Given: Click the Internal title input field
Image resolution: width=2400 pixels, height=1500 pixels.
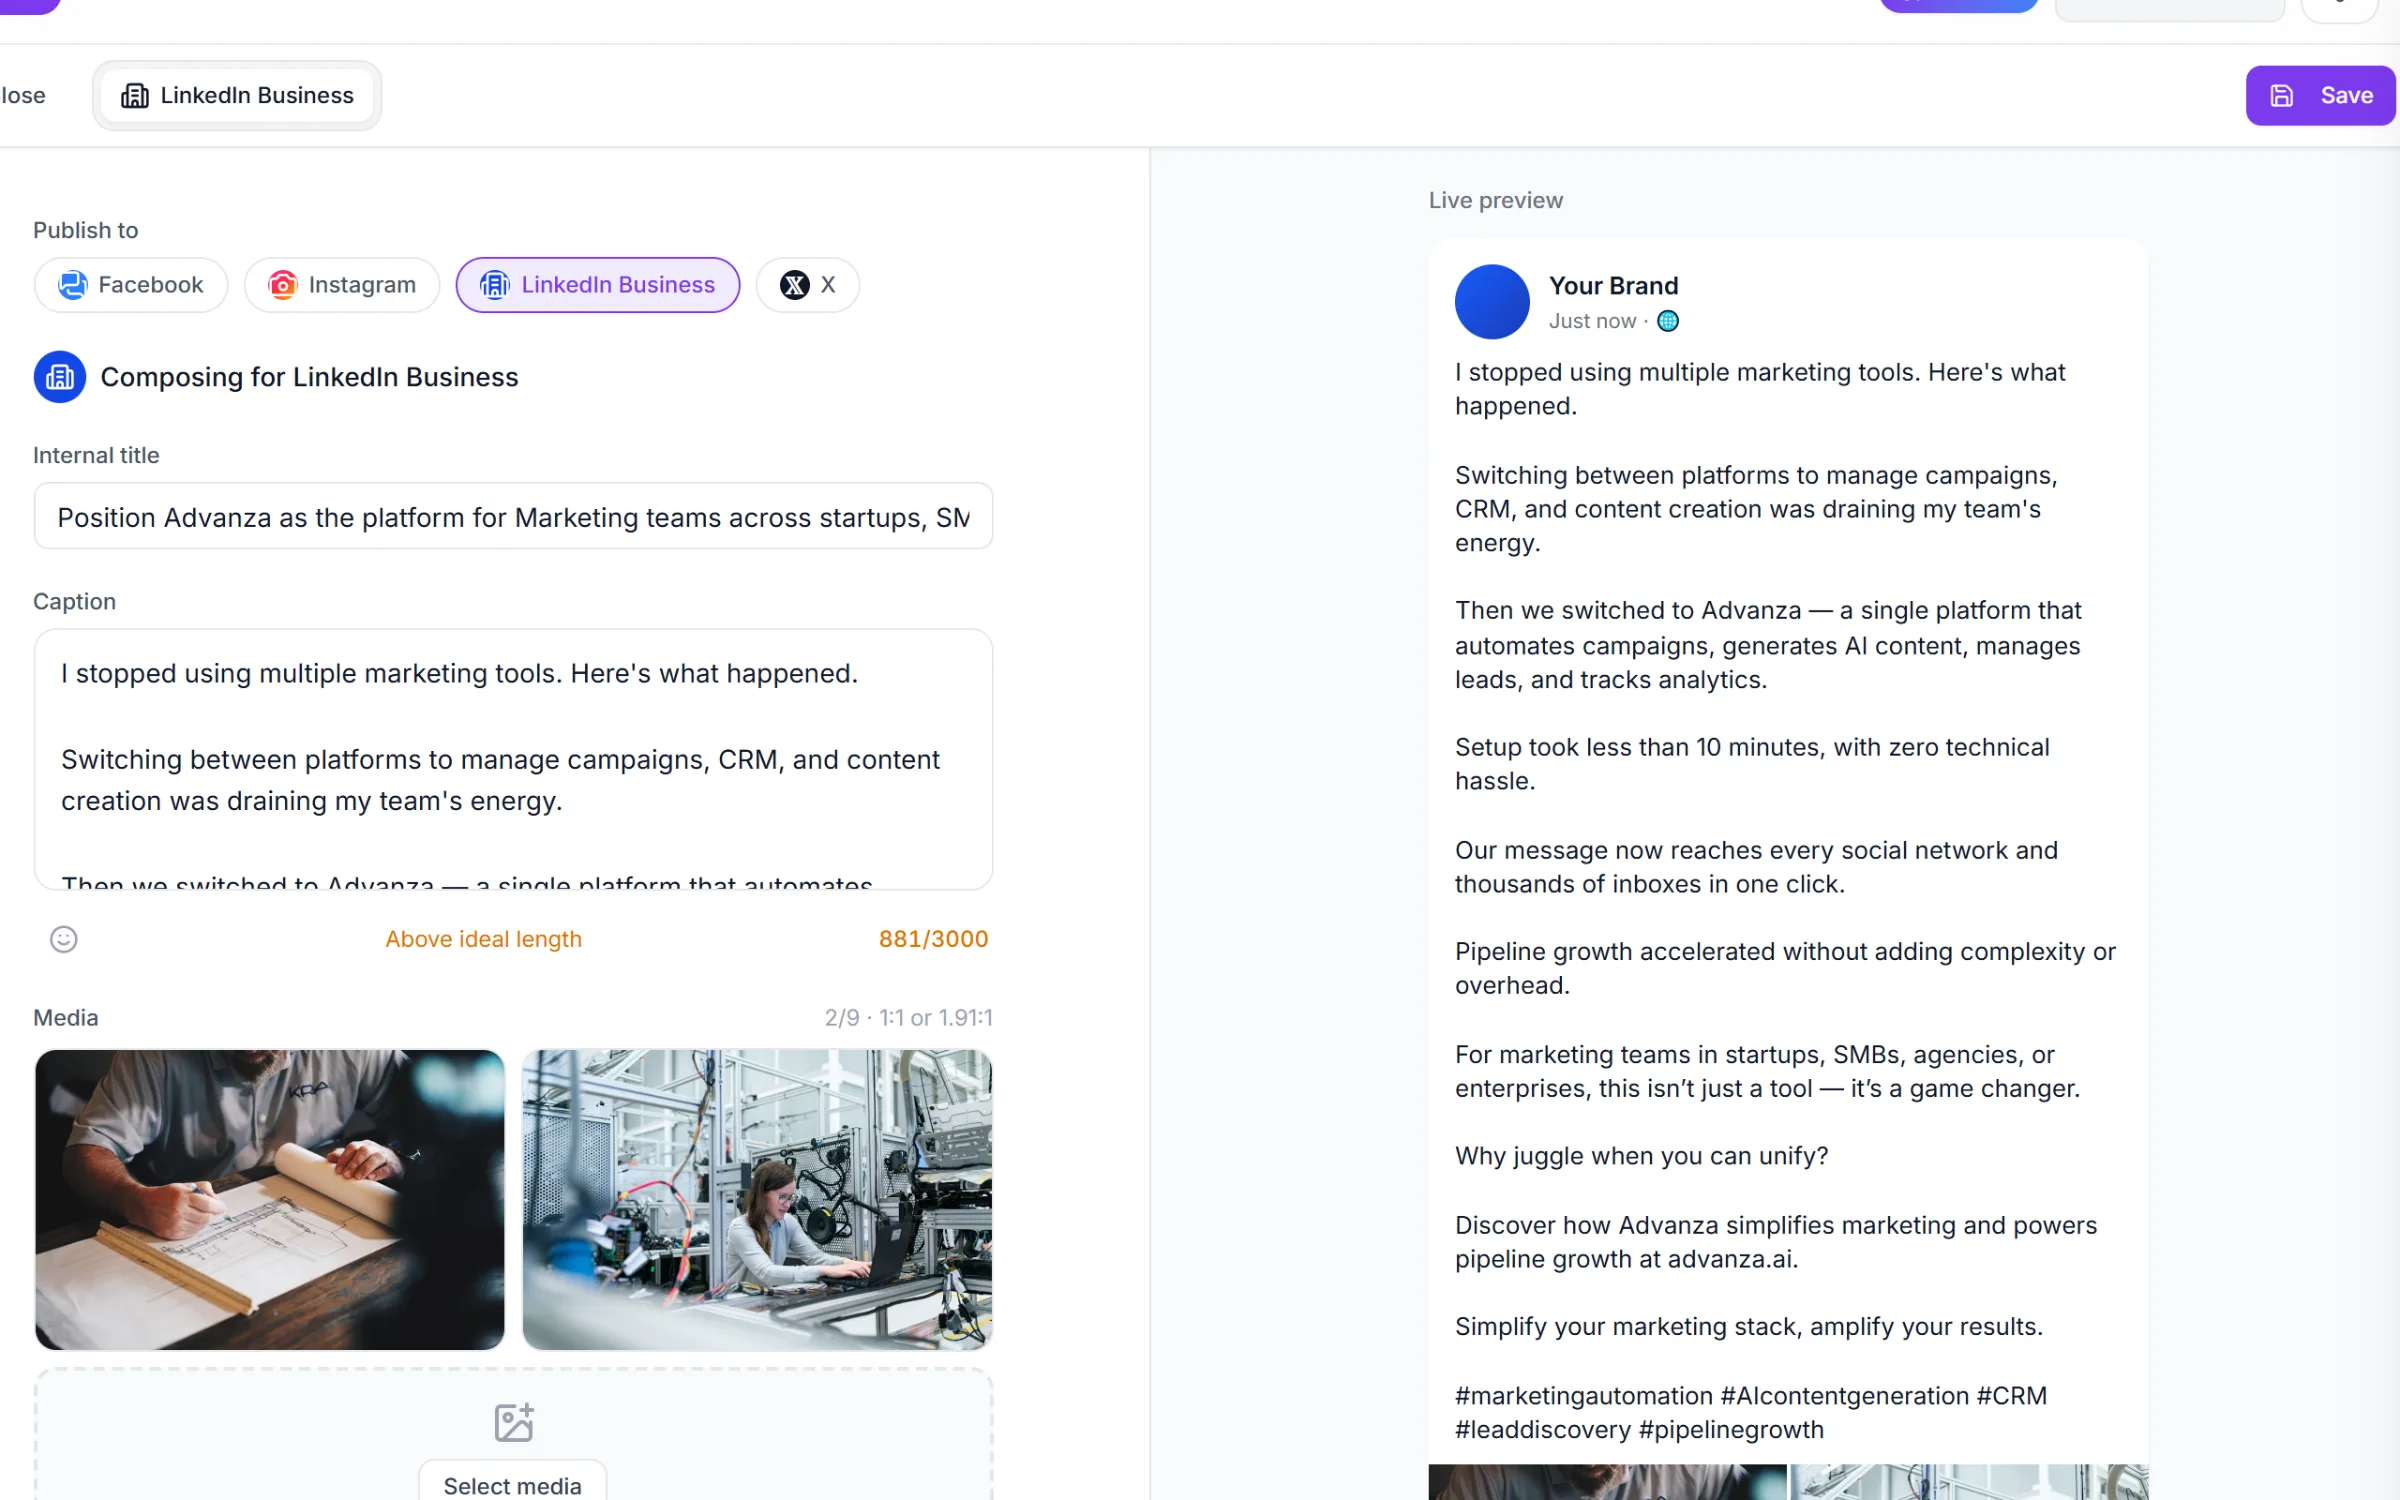Looking at the screenshot, I should (513, 517).
